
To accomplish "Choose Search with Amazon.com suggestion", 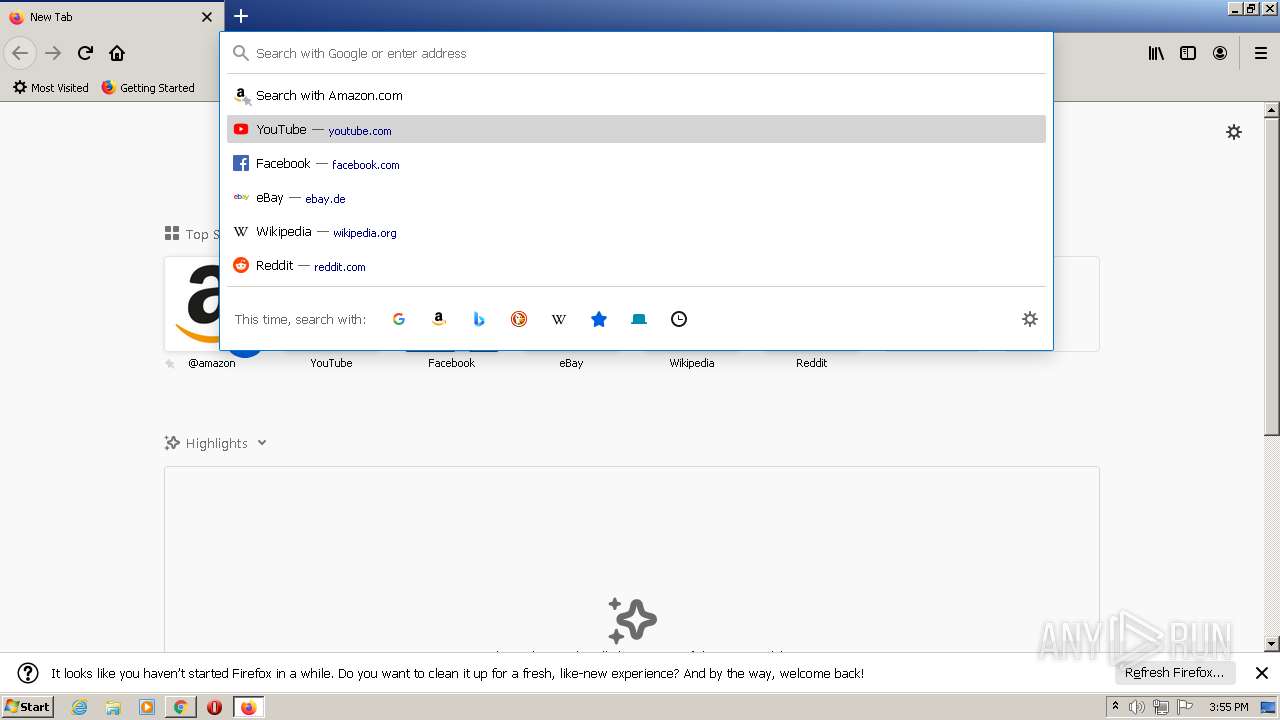I will [636, 96].
